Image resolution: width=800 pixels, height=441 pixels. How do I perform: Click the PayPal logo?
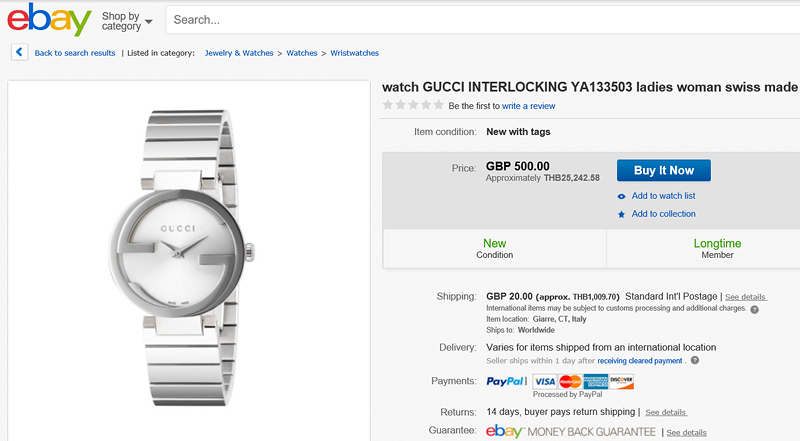pyautogui.click(x=506, y=381)
